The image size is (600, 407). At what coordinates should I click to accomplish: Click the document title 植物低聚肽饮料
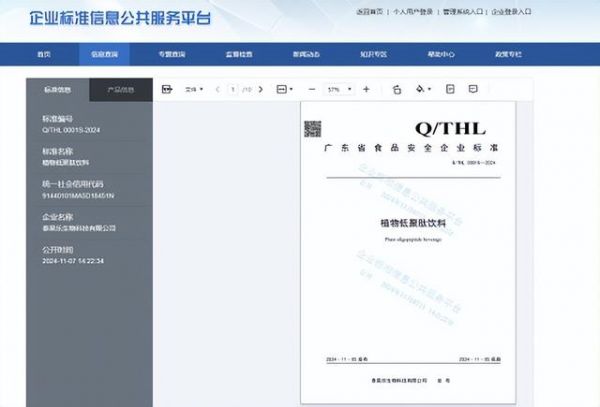coord(413,223)
